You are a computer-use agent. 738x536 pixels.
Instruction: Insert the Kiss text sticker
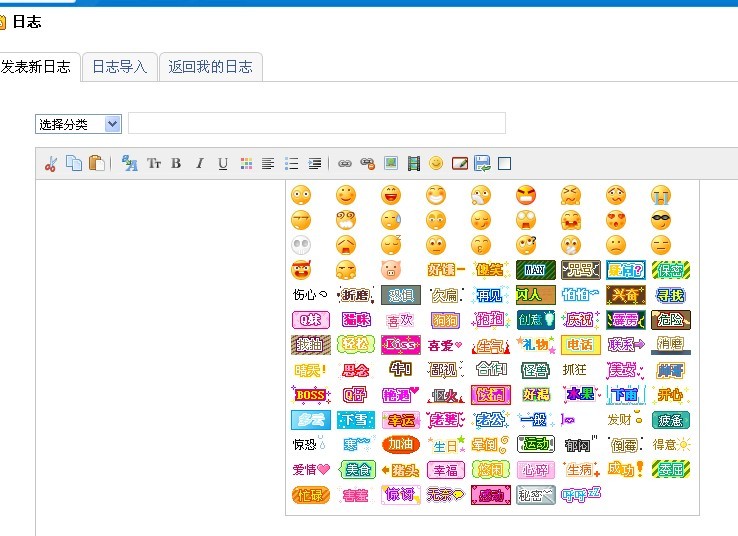[x=401, y=345]
